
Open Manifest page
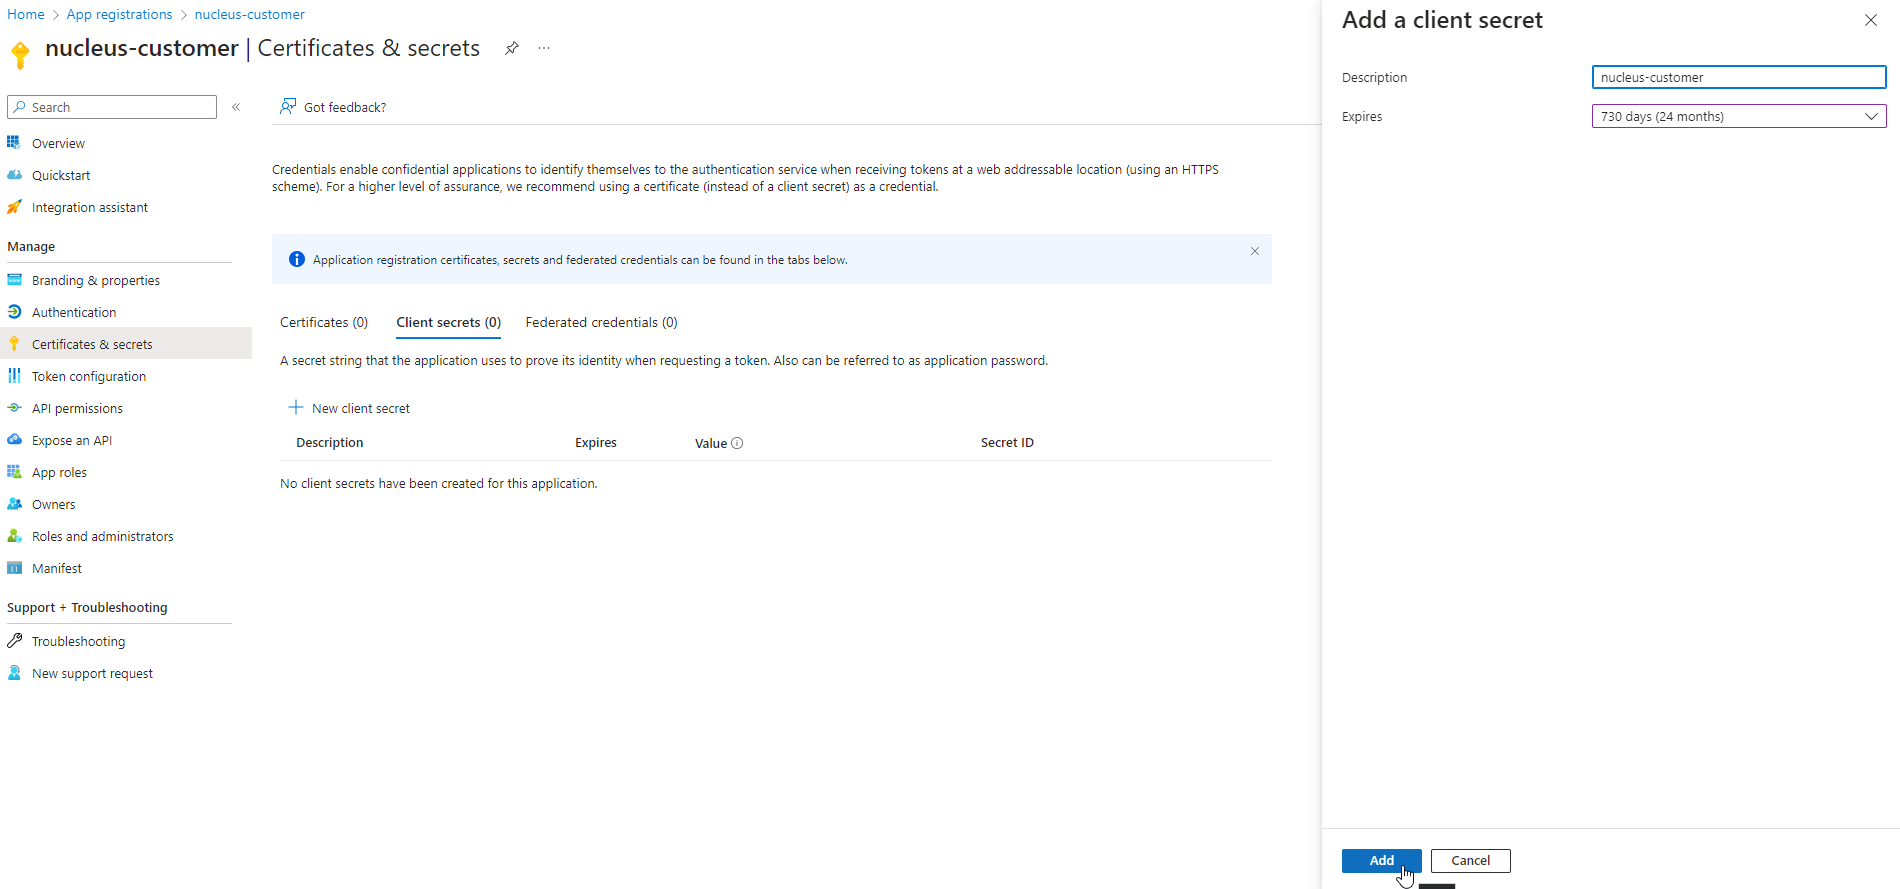57,568
